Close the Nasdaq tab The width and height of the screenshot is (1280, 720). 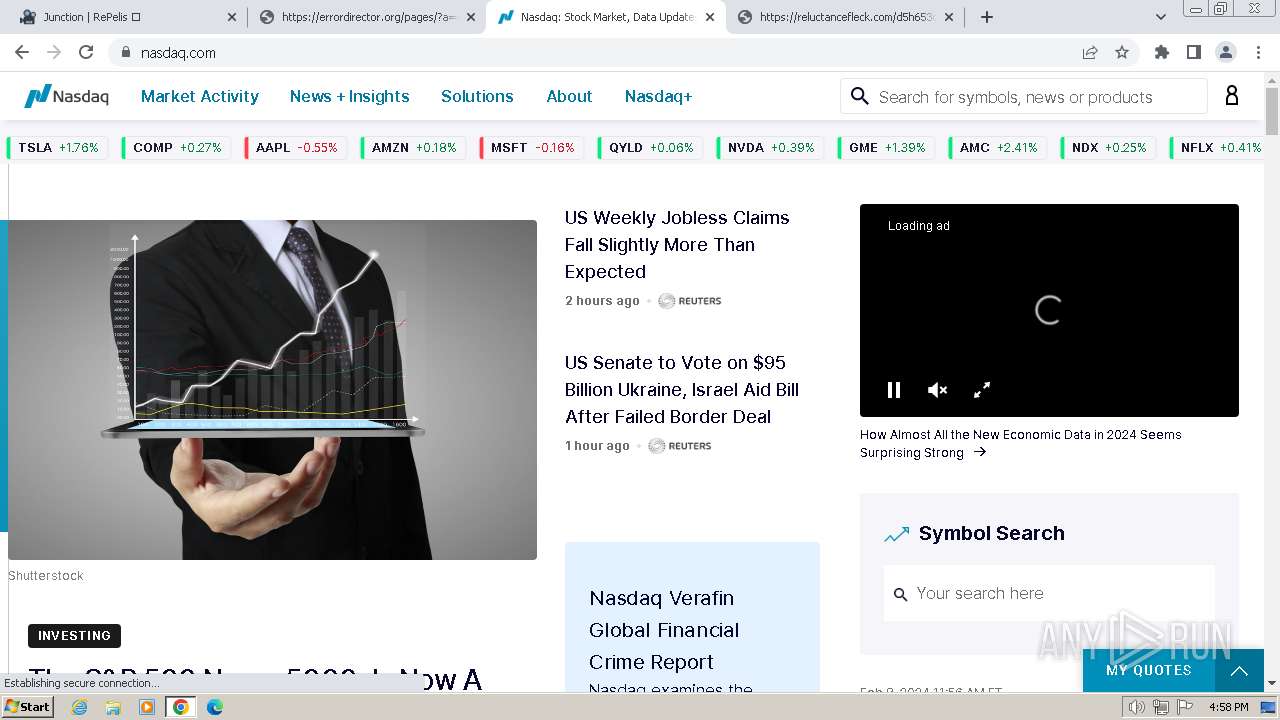click(710, 17)
